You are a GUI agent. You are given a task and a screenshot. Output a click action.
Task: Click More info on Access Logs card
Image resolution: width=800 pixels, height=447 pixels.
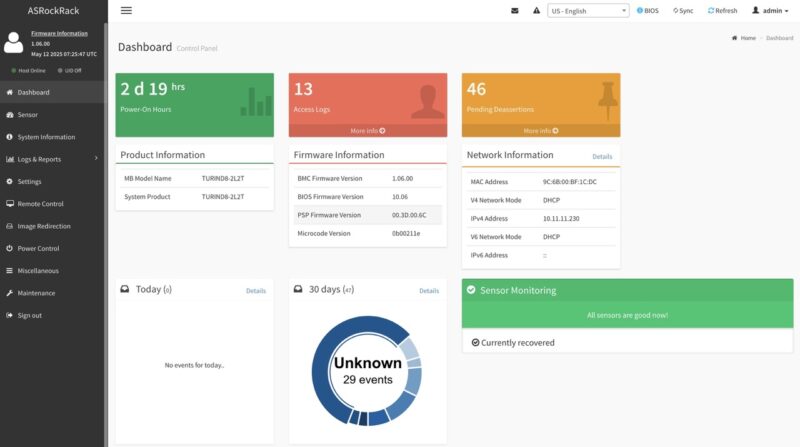[x=368, y=131]
